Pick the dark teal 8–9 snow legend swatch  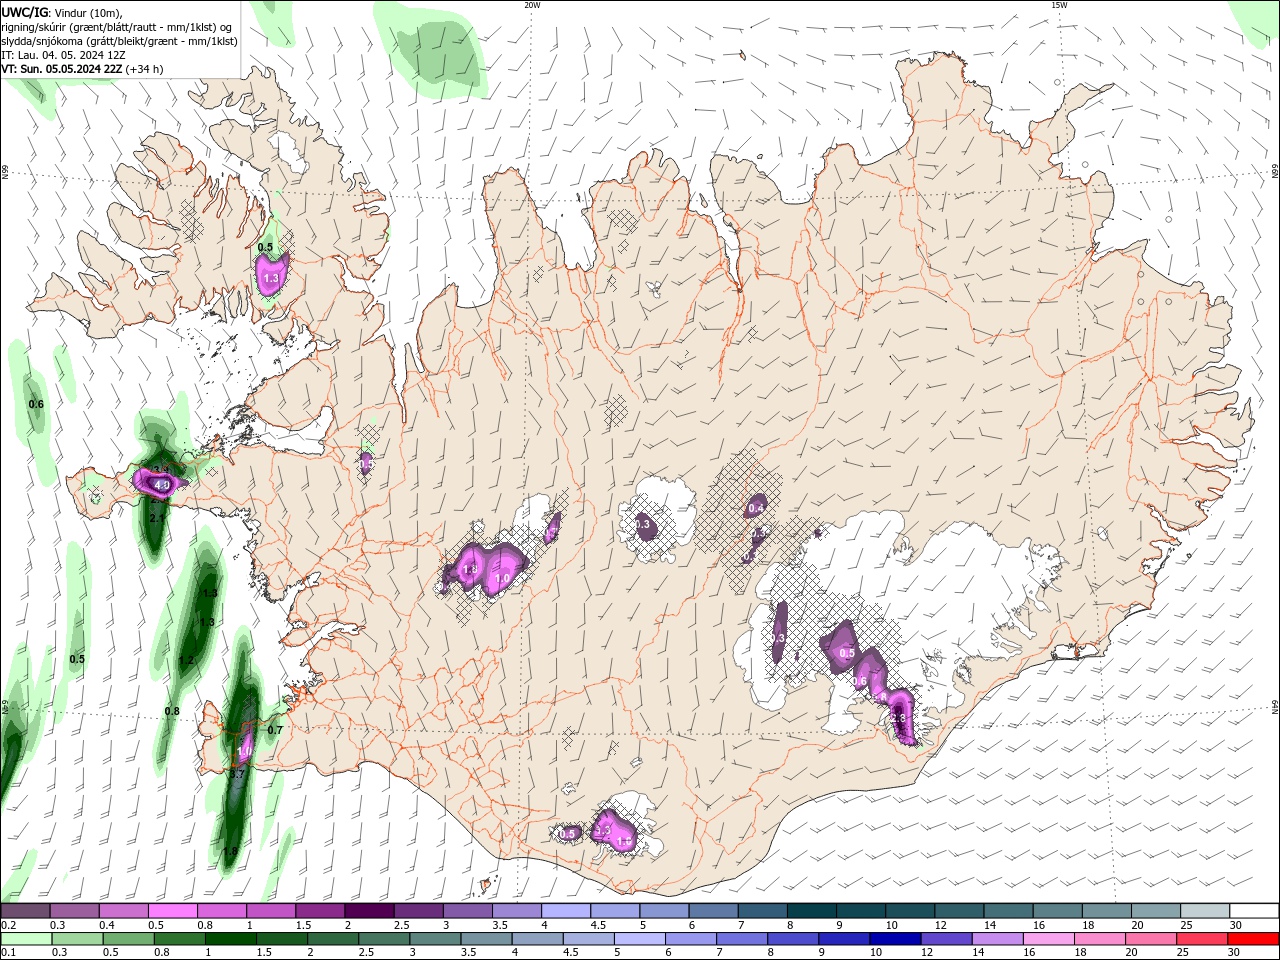point(811,911)
